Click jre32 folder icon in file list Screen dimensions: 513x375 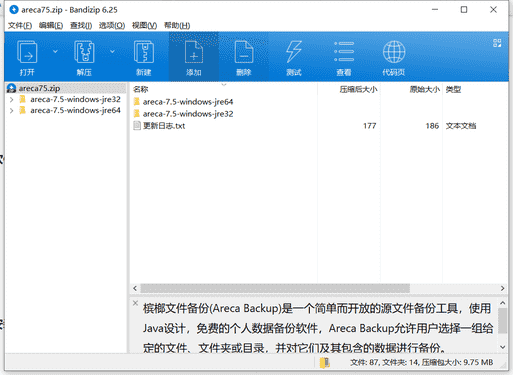[137, 114]
